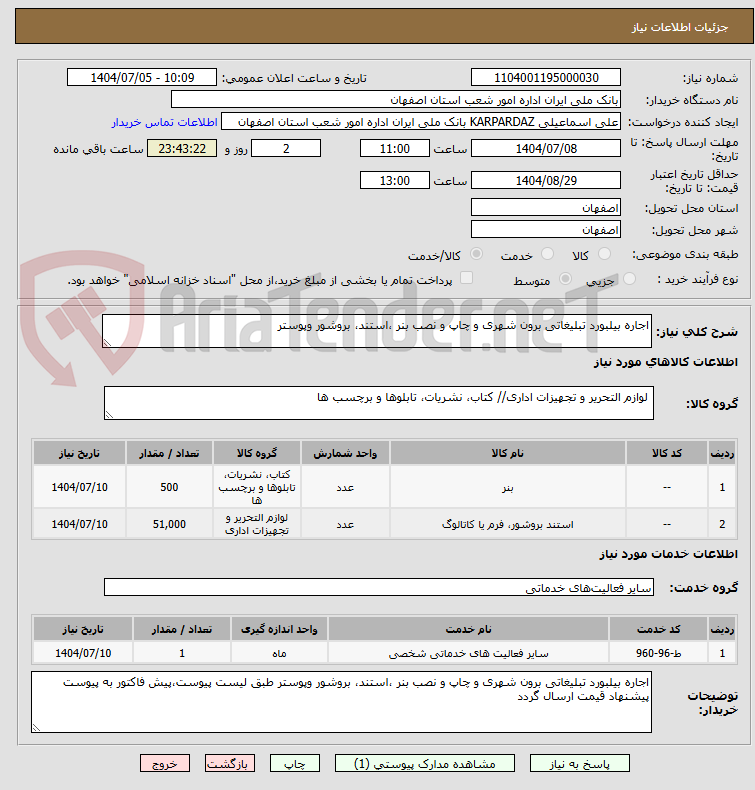Viewport: 755px width, 790px height.
Task: Click the لوازم التحریر و تجهیزات اداری table cell
Action: pos(257,524)
